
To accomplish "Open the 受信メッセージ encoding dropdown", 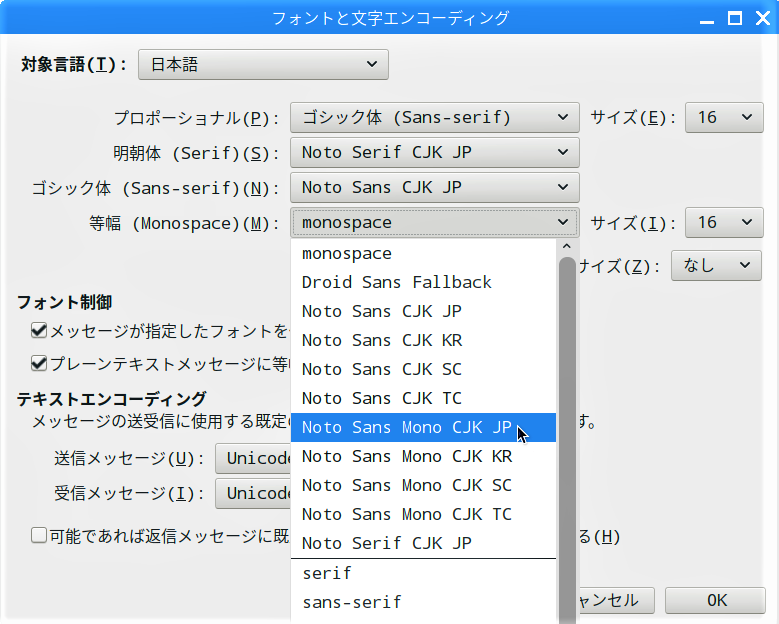I will 253,493.
